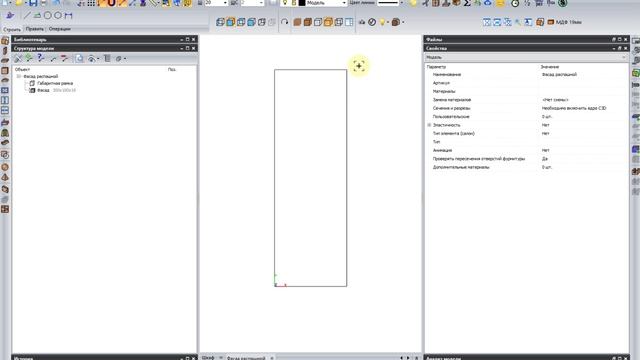The height and width of the screenshot is (360, 640).
Task: Click the Анимация property row
Action: [x=526, y=150]
